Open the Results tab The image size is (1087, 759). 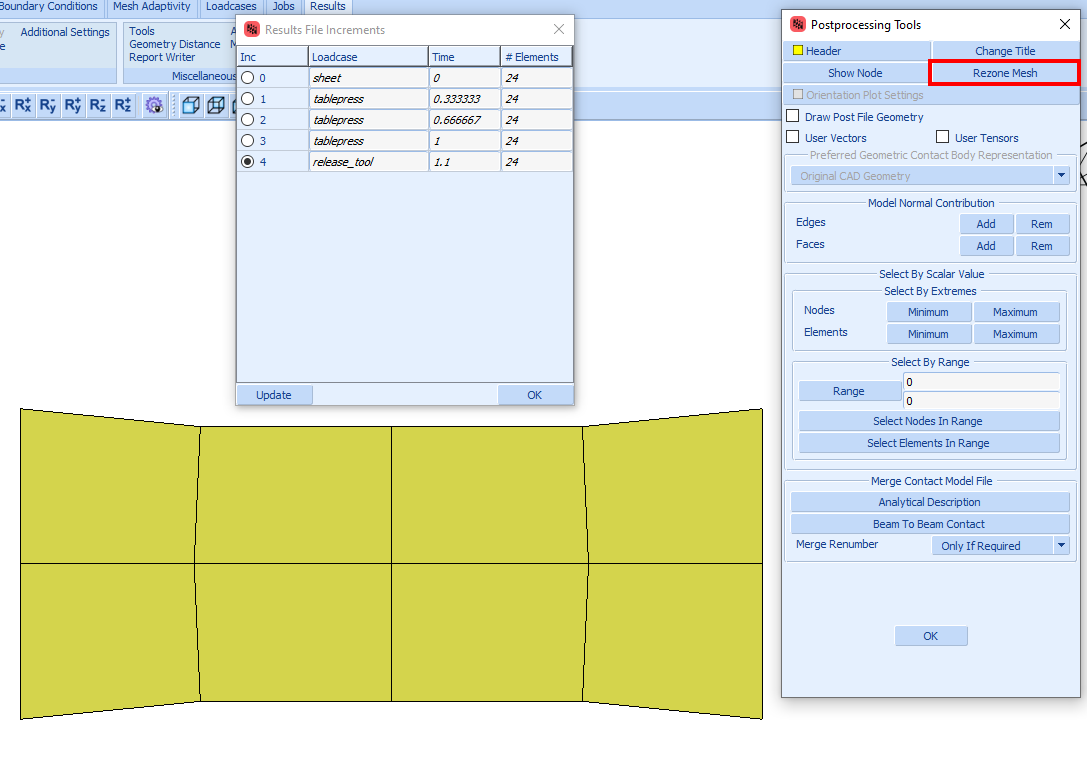pos(327,7)
